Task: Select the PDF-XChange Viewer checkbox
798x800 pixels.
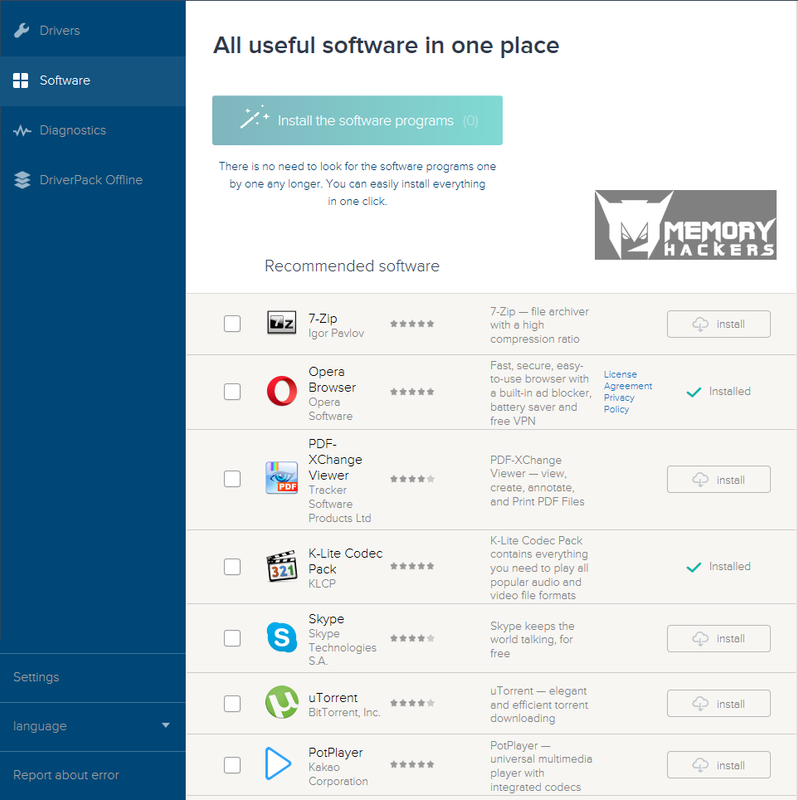Action: [x=232, y=479]
